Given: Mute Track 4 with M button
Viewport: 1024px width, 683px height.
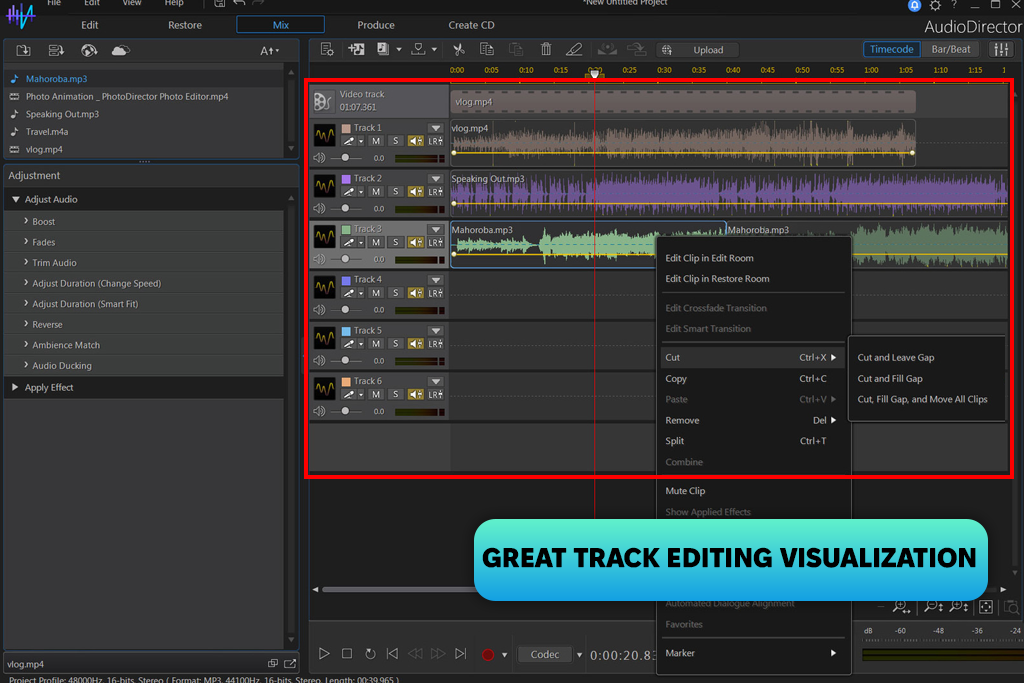Looking at the screenshot, I should tap(376, 293).
